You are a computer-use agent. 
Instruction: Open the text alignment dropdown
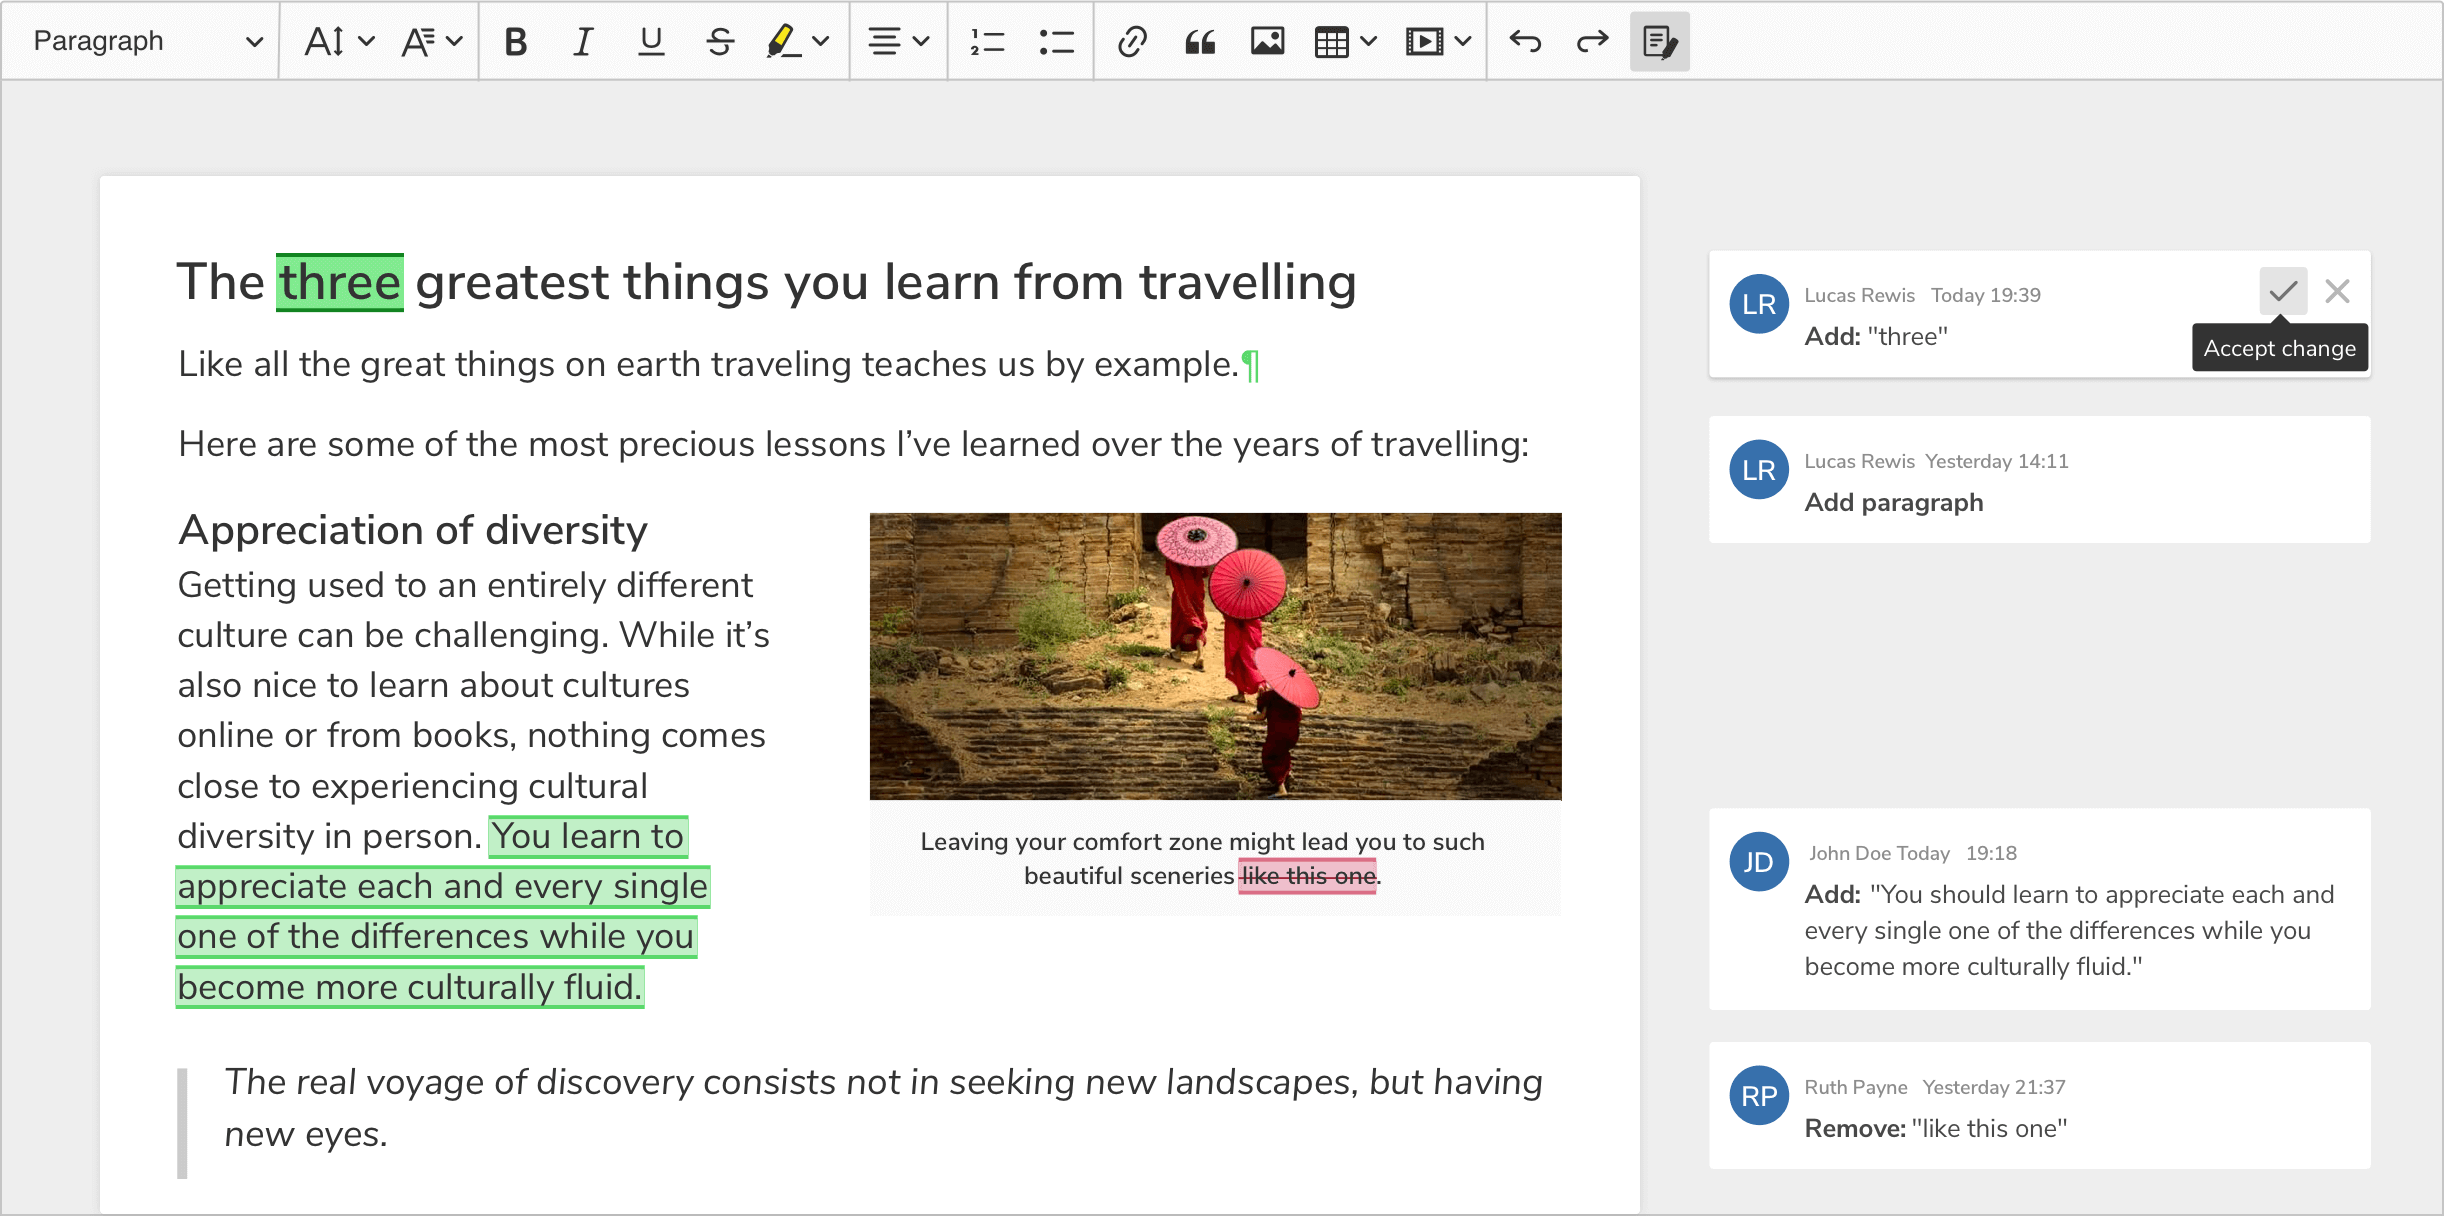pos(898,41)
